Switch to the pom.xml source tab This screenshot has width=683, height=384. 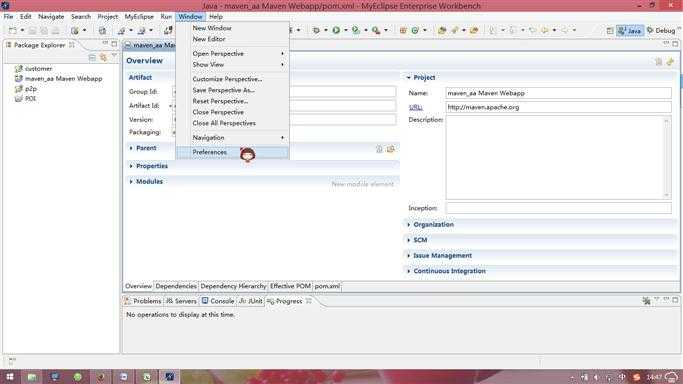point(327,286)
